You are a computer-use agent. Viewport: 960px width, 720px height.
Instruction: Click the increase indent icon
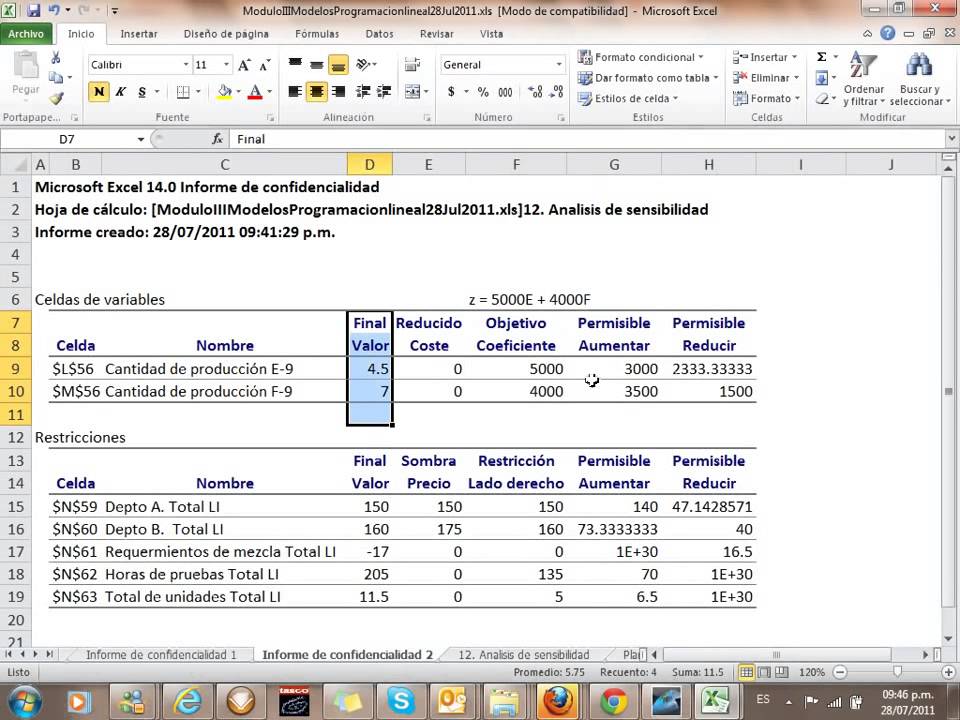384,92
